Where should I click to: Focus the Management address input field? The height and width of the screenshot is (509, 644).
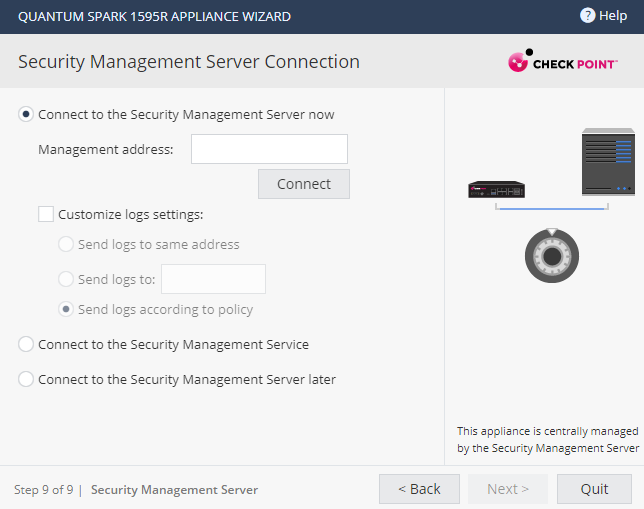click(269, 149)
